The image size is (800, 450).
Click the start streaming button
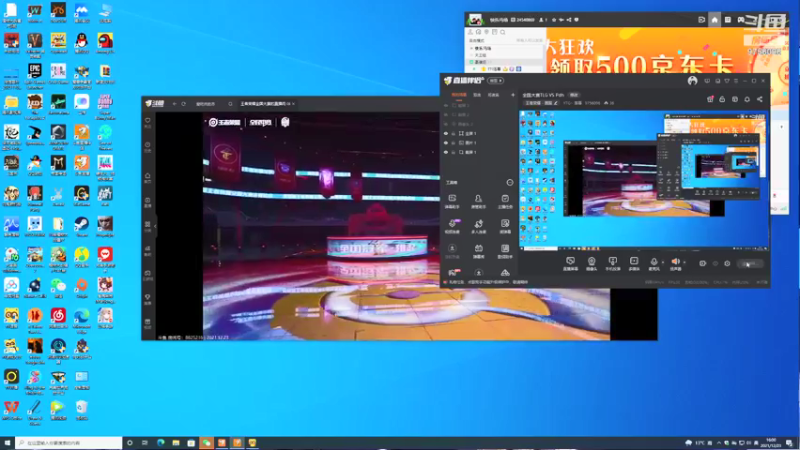(x=750, y=264)
